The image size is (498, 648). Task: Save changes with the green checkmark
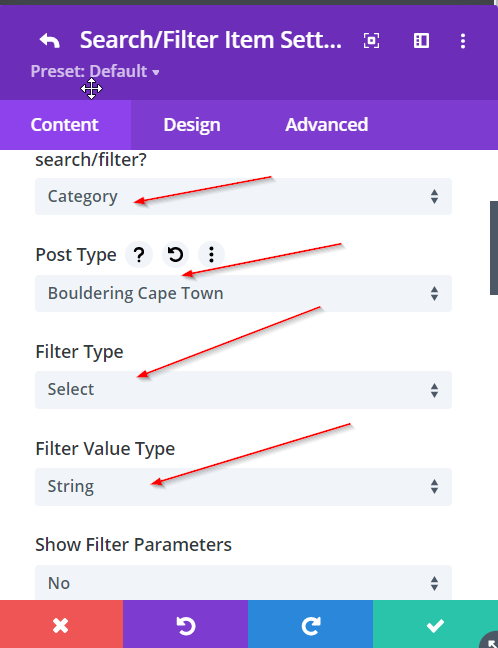coord(435,624)
